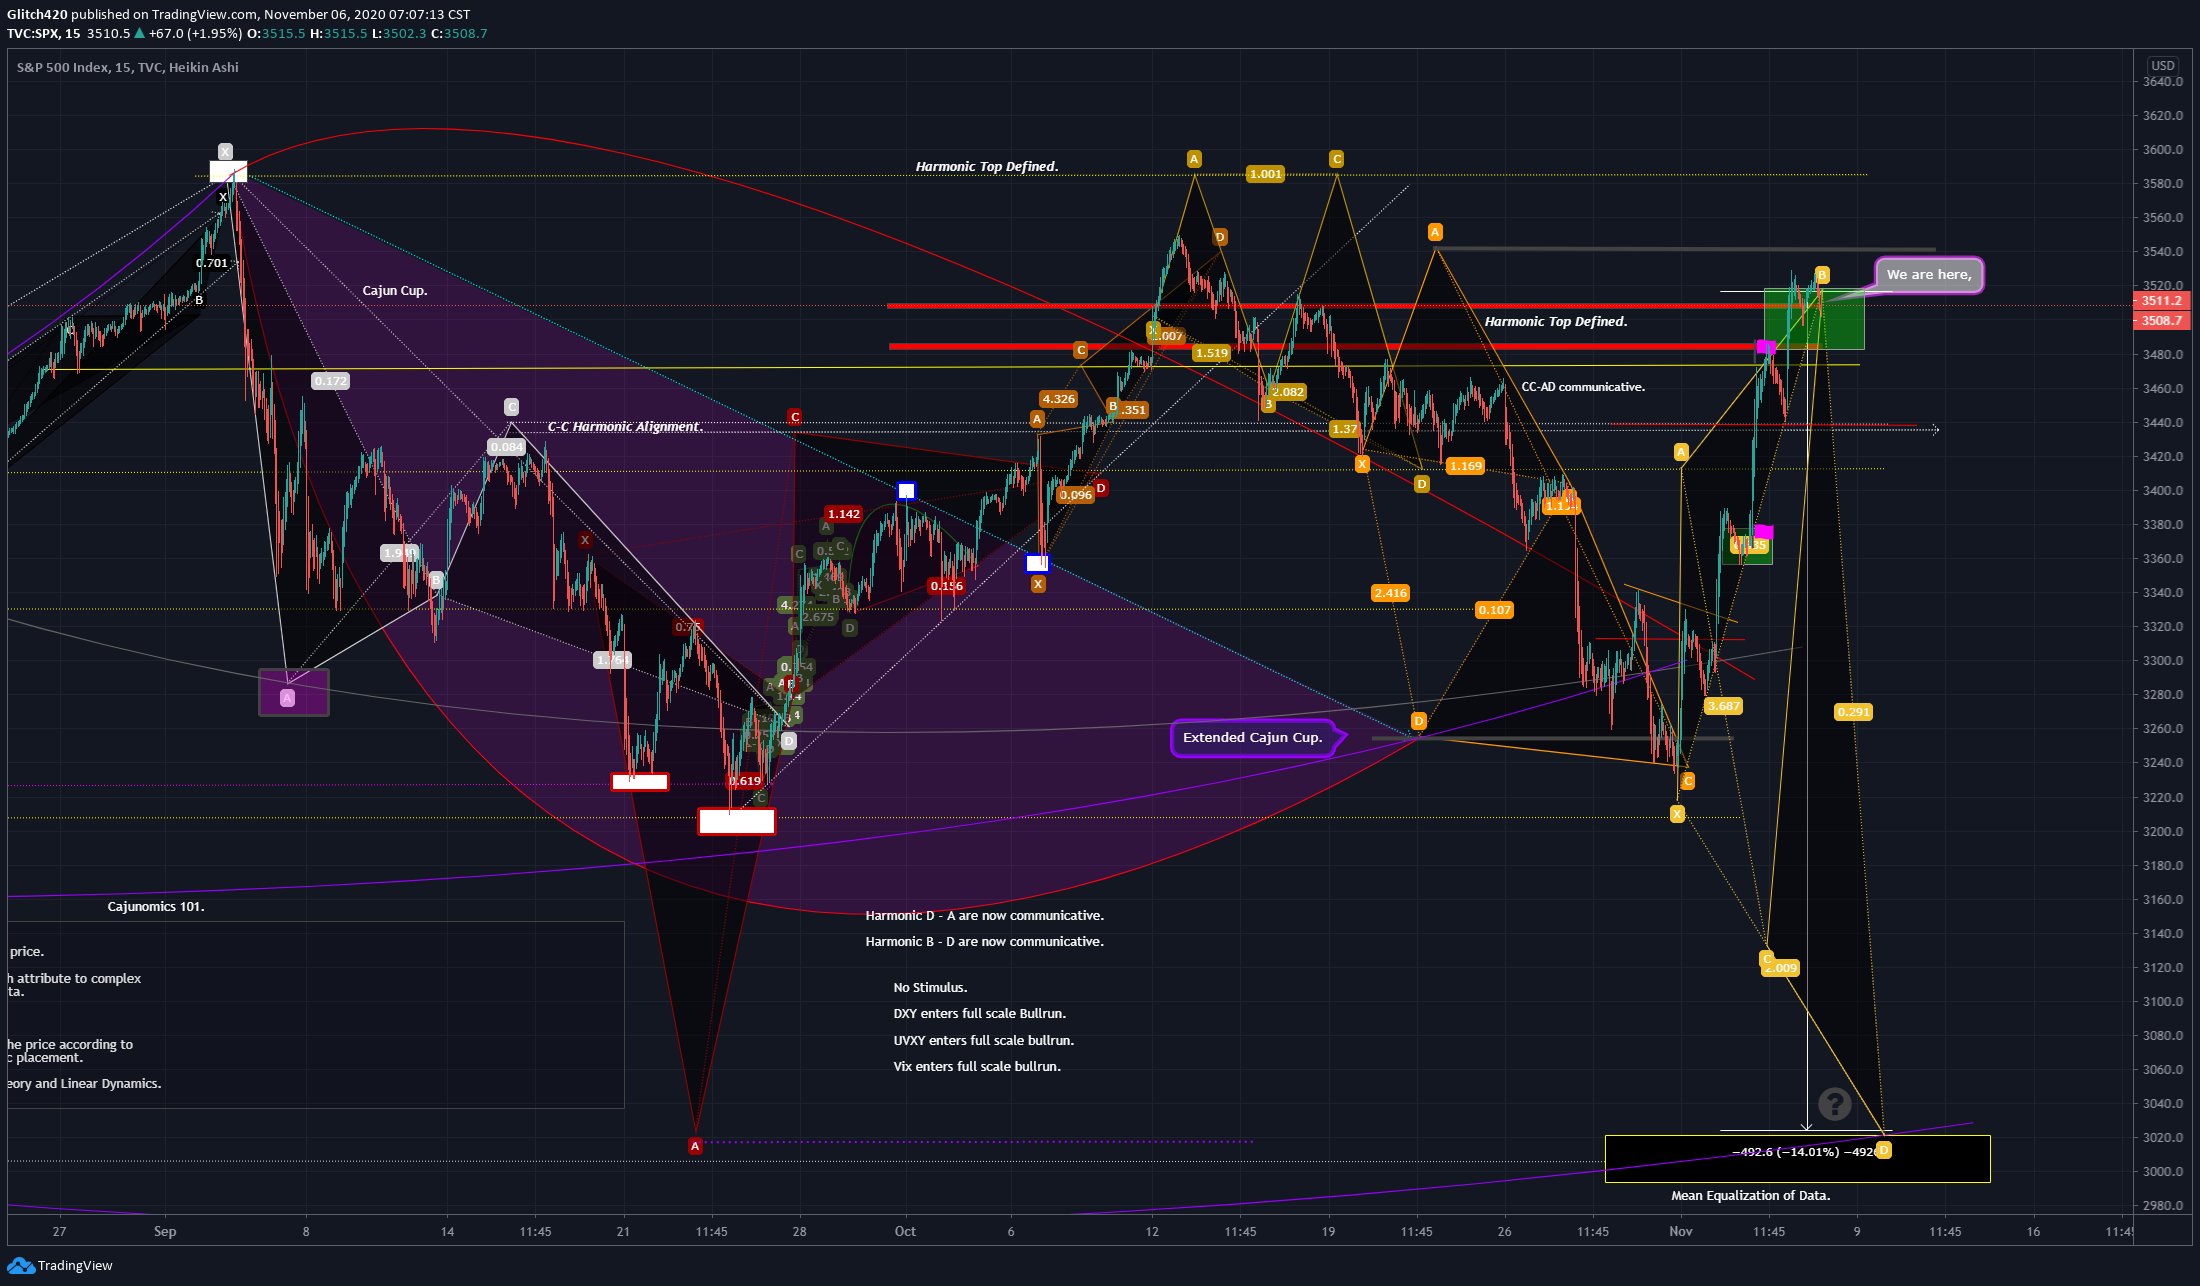Click the 2980.0 level on the price axis
The height and width of the screenshot is (1286, 2200).
tap(2163, 1206)
